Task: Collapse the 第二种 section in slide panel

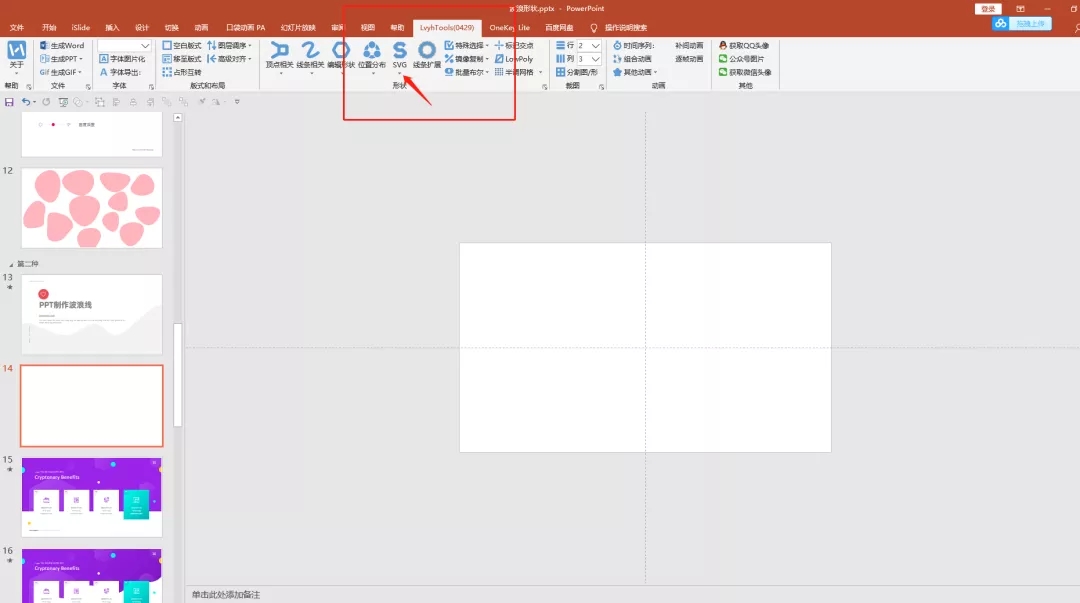Action: pos(12,264)
